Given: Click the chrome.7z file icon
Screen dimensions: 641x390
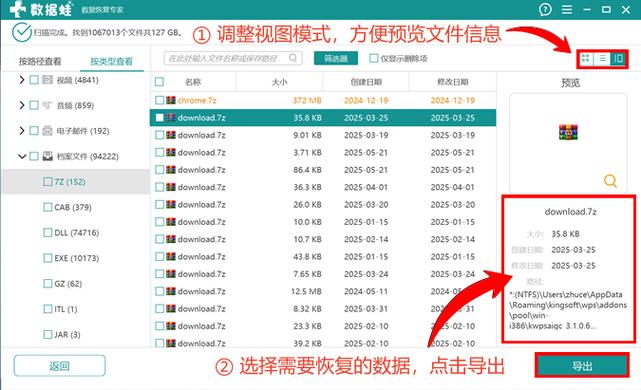Looking at the screenshot, I should 171,100.
